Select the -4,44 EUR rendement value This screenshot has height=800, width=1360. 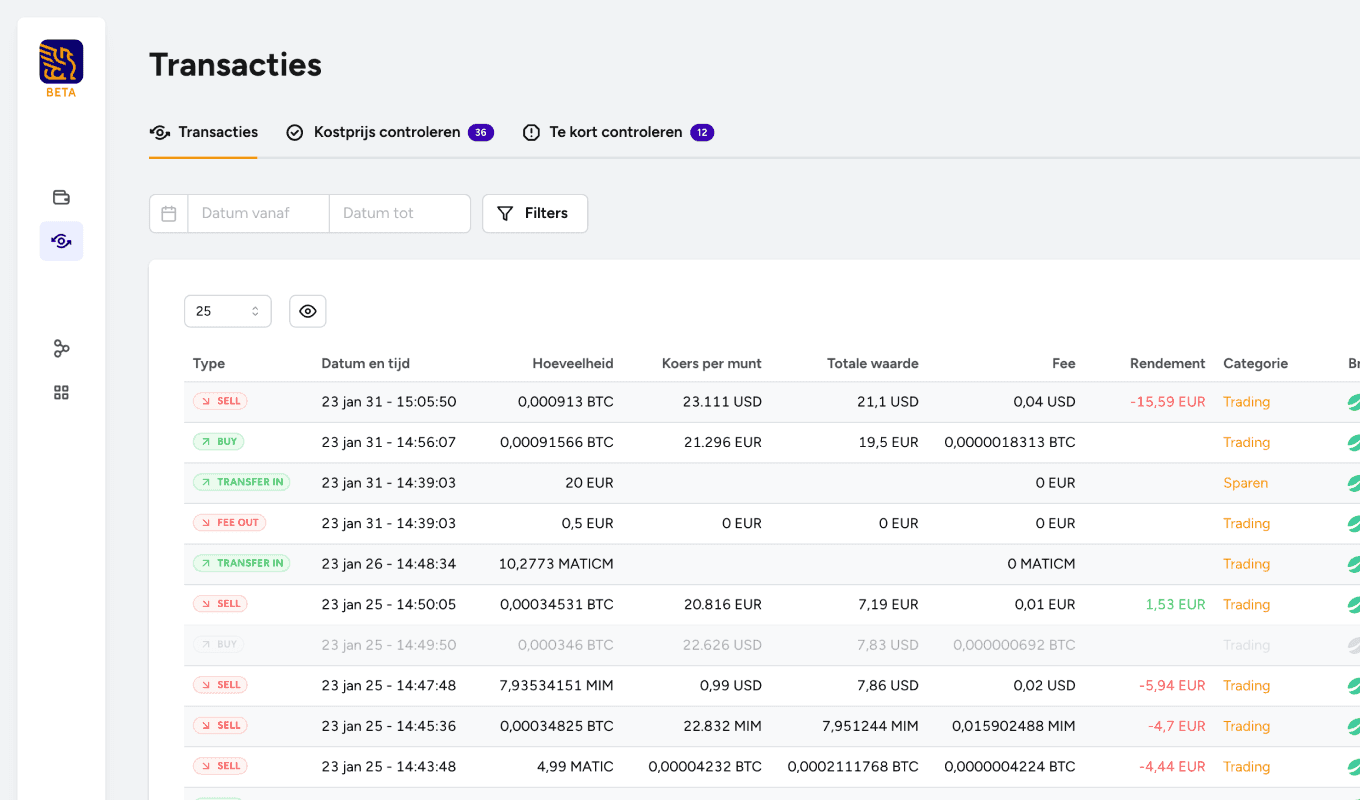[x=1172, y=767]
